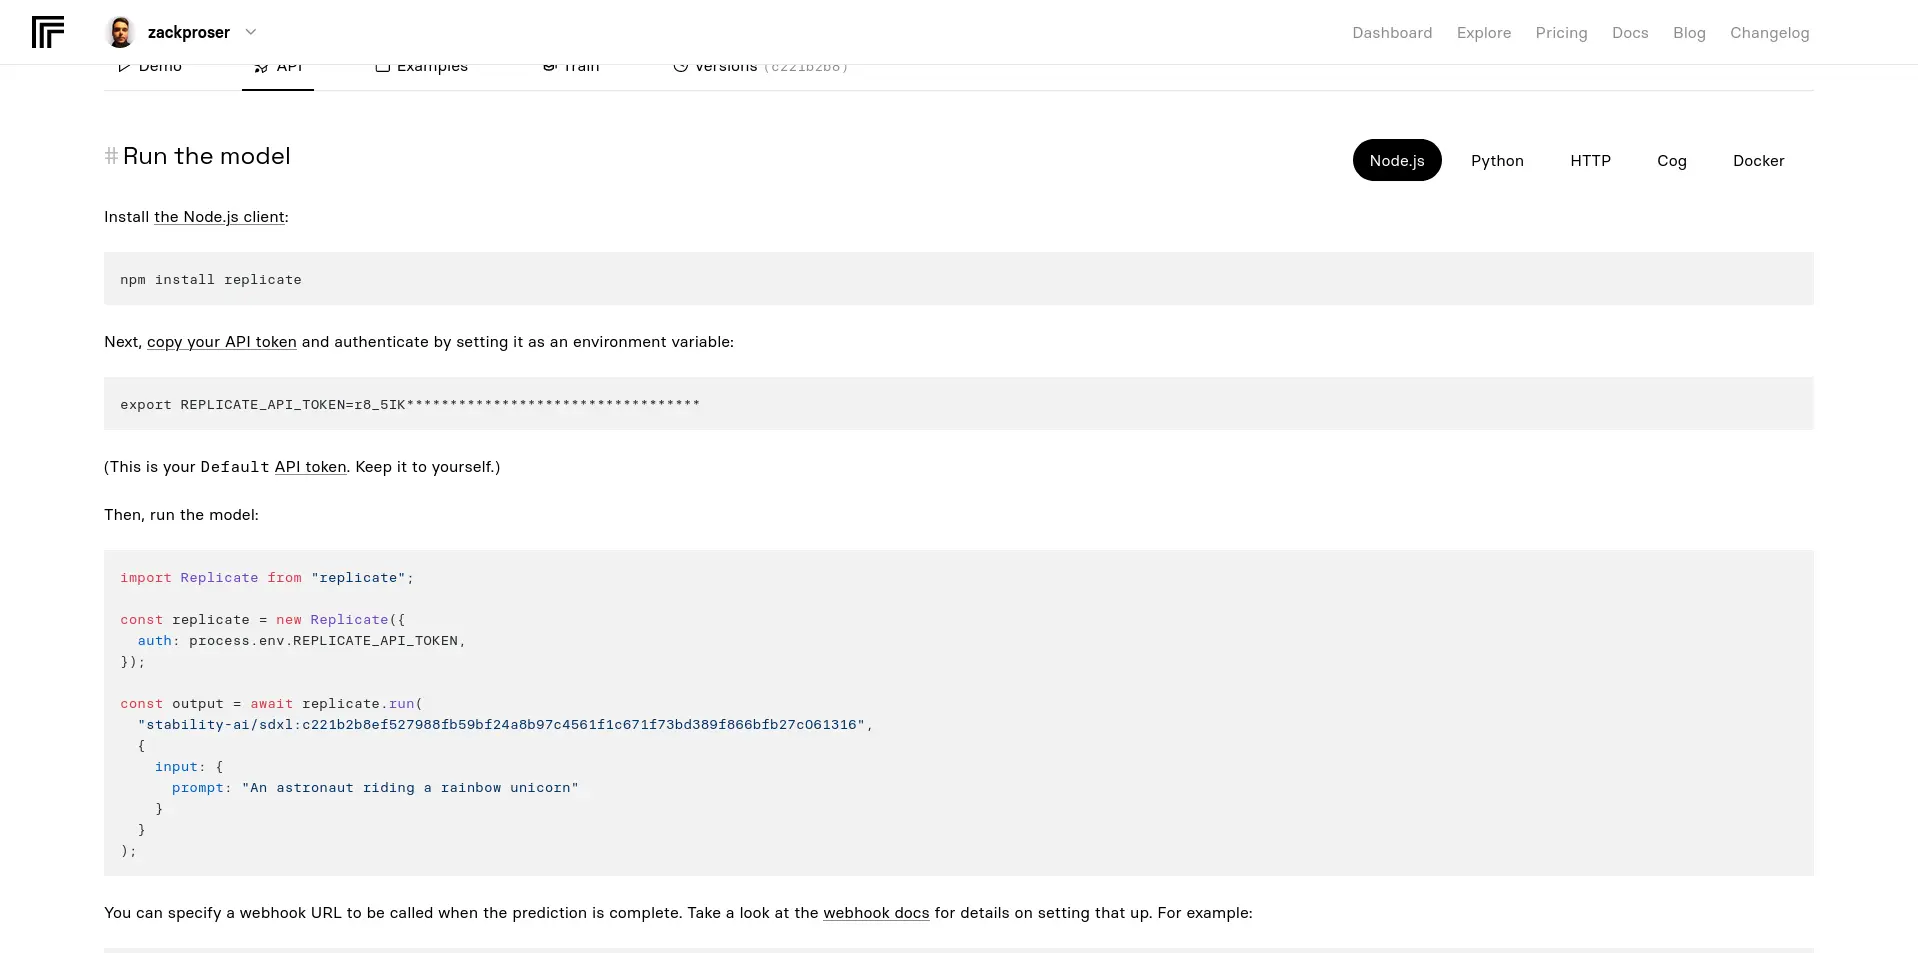Viewport: 1918px width, 953px height.
Task: Select the Demo tab play icon
Action: [x=124, y=65]
